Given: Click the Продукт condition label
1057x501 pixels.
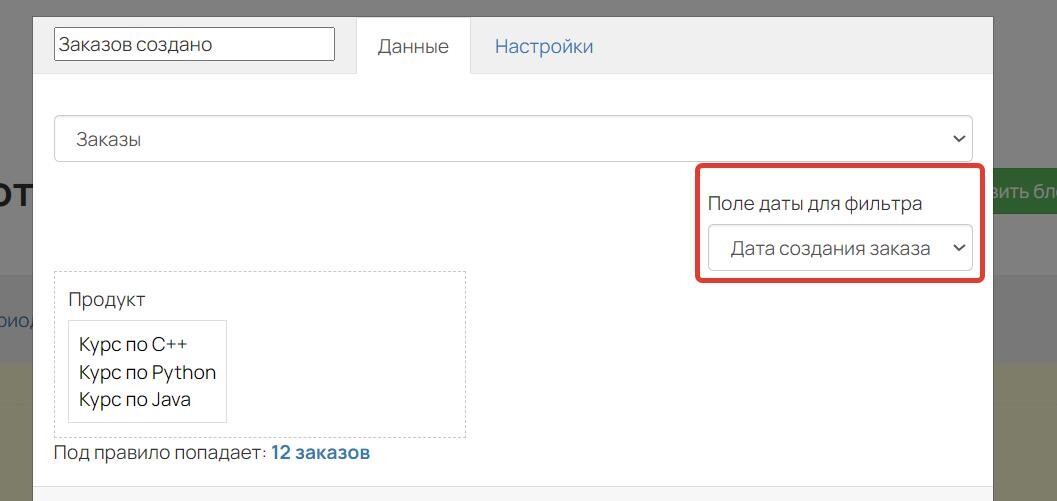Looking at the screenshot, I should tap(107, 299).
